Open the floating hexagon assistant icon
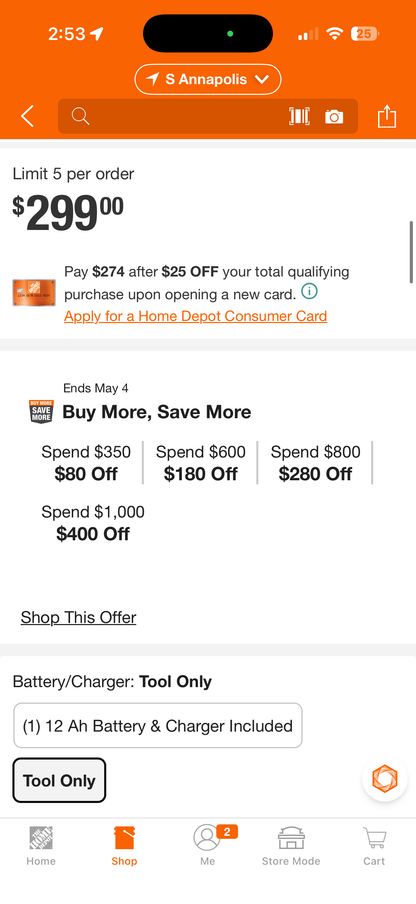The width and height of the screenshot is (416, 904). [384, 778]
